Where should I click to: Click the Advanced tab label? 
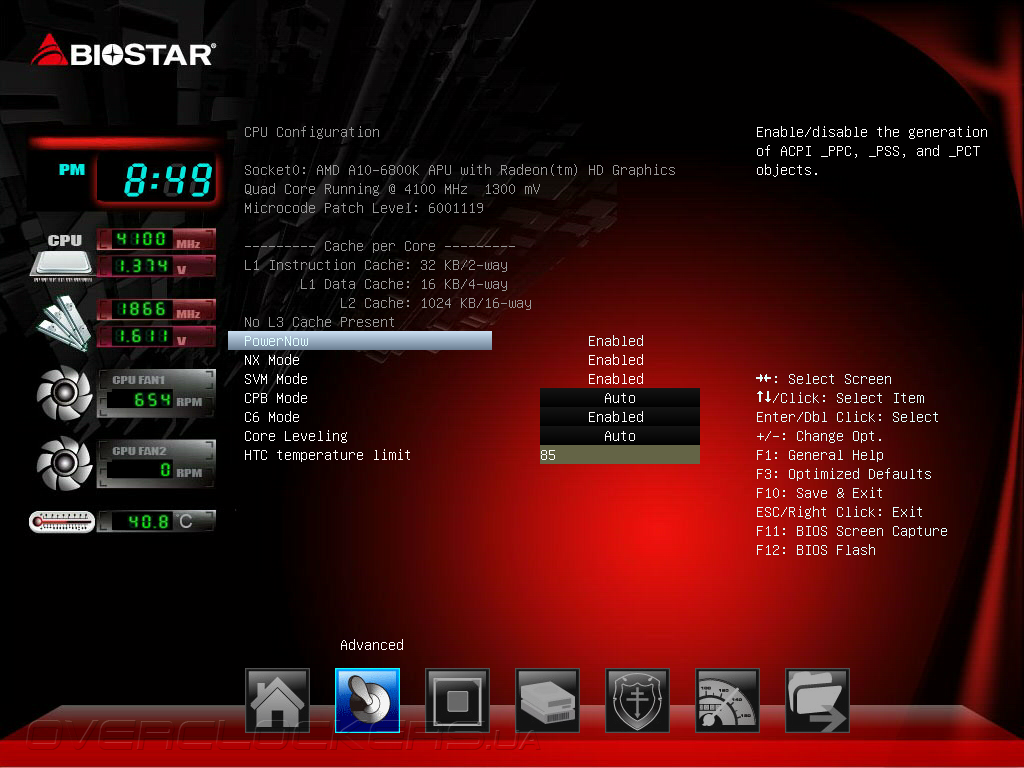372,645
